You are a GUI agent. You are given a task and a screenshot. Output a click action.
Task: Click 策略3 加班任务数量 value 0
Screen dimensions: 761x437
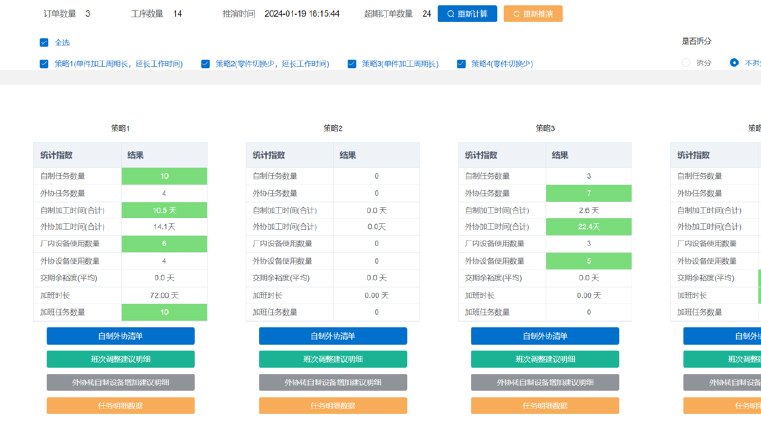(589, 312)
